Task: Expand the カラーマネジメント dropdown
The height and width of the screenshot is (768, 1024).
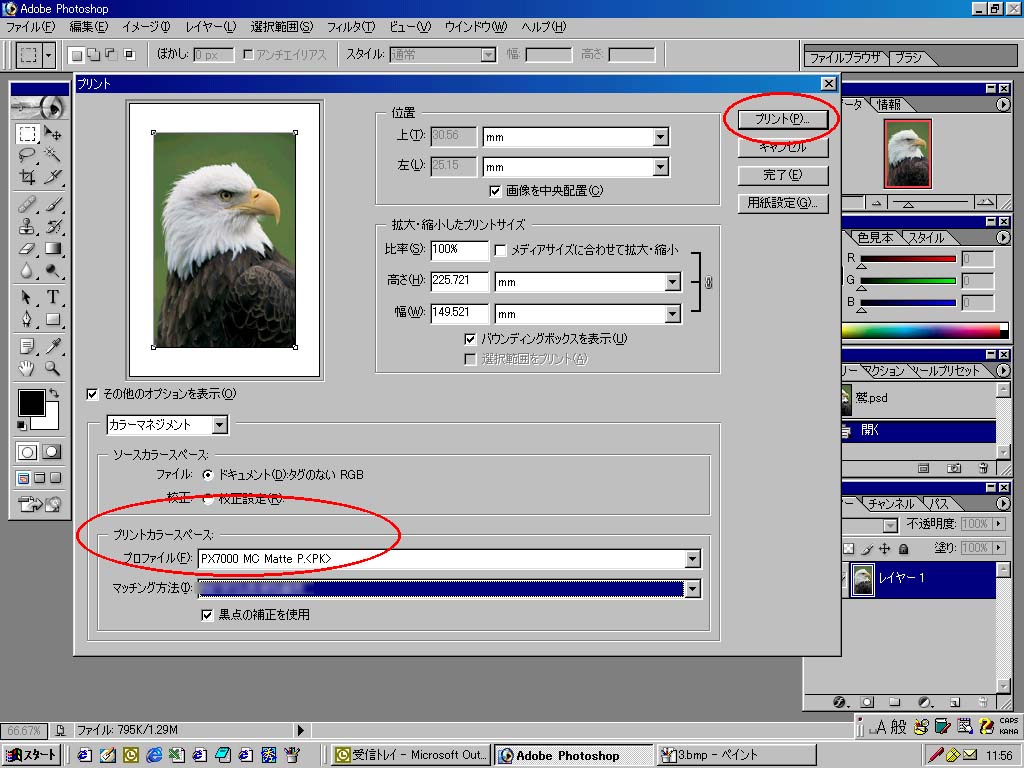Action: pos(220,426)
